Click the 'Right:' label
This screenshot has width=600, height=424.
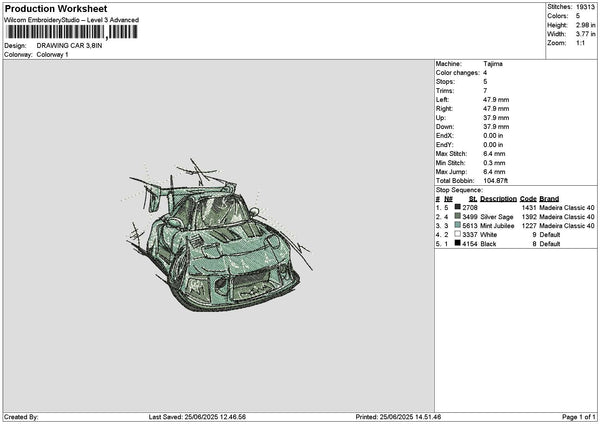click(x=444, y=109)
